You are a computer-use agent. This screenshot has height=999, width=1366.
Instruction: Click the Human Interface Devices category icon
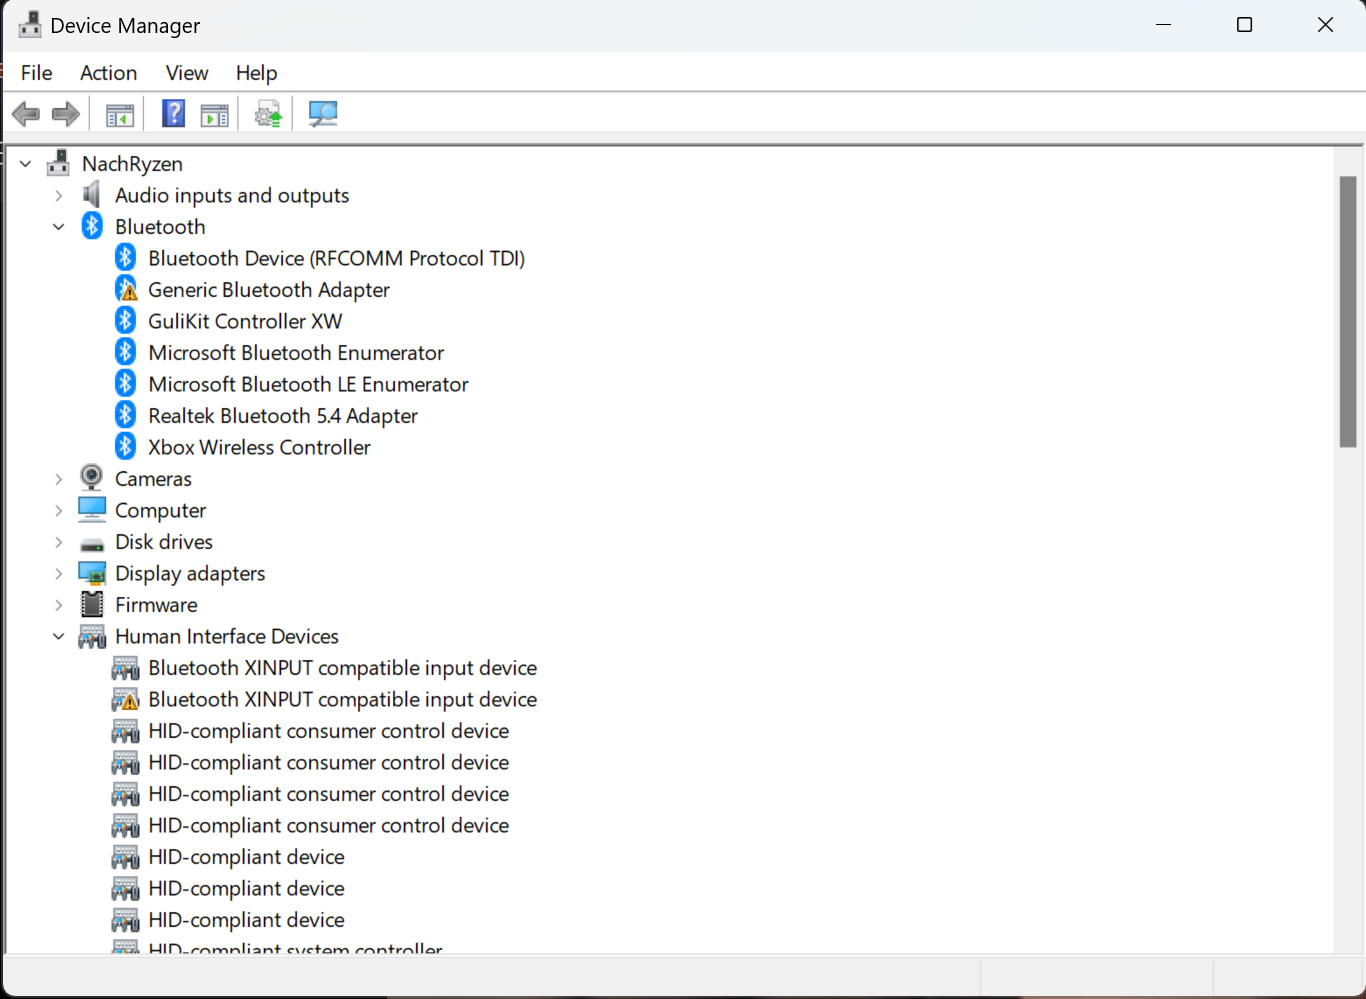(x=92, y=636)
